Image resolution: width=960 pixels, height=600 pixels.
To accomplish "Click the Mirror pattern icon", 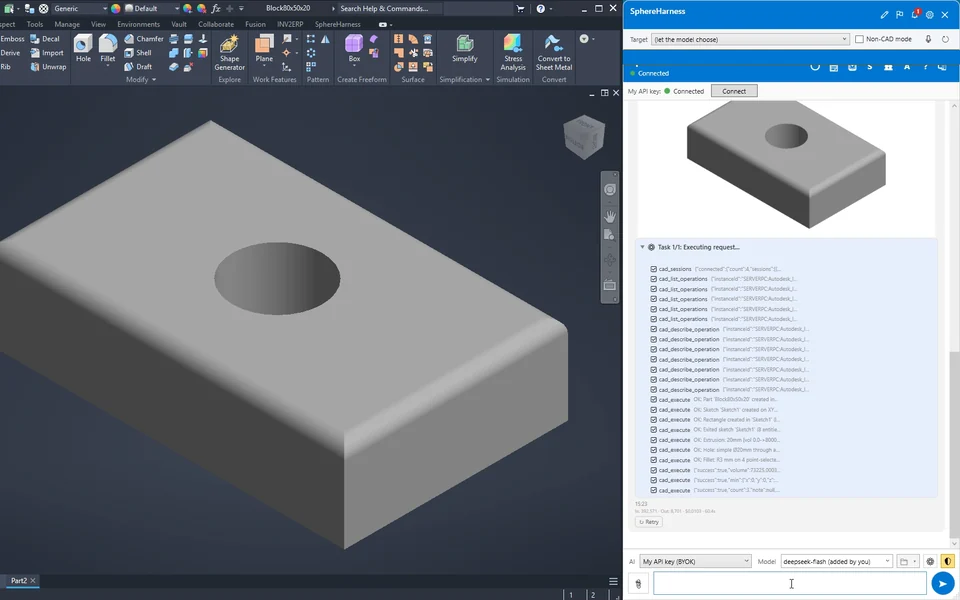I will [325, 39].
